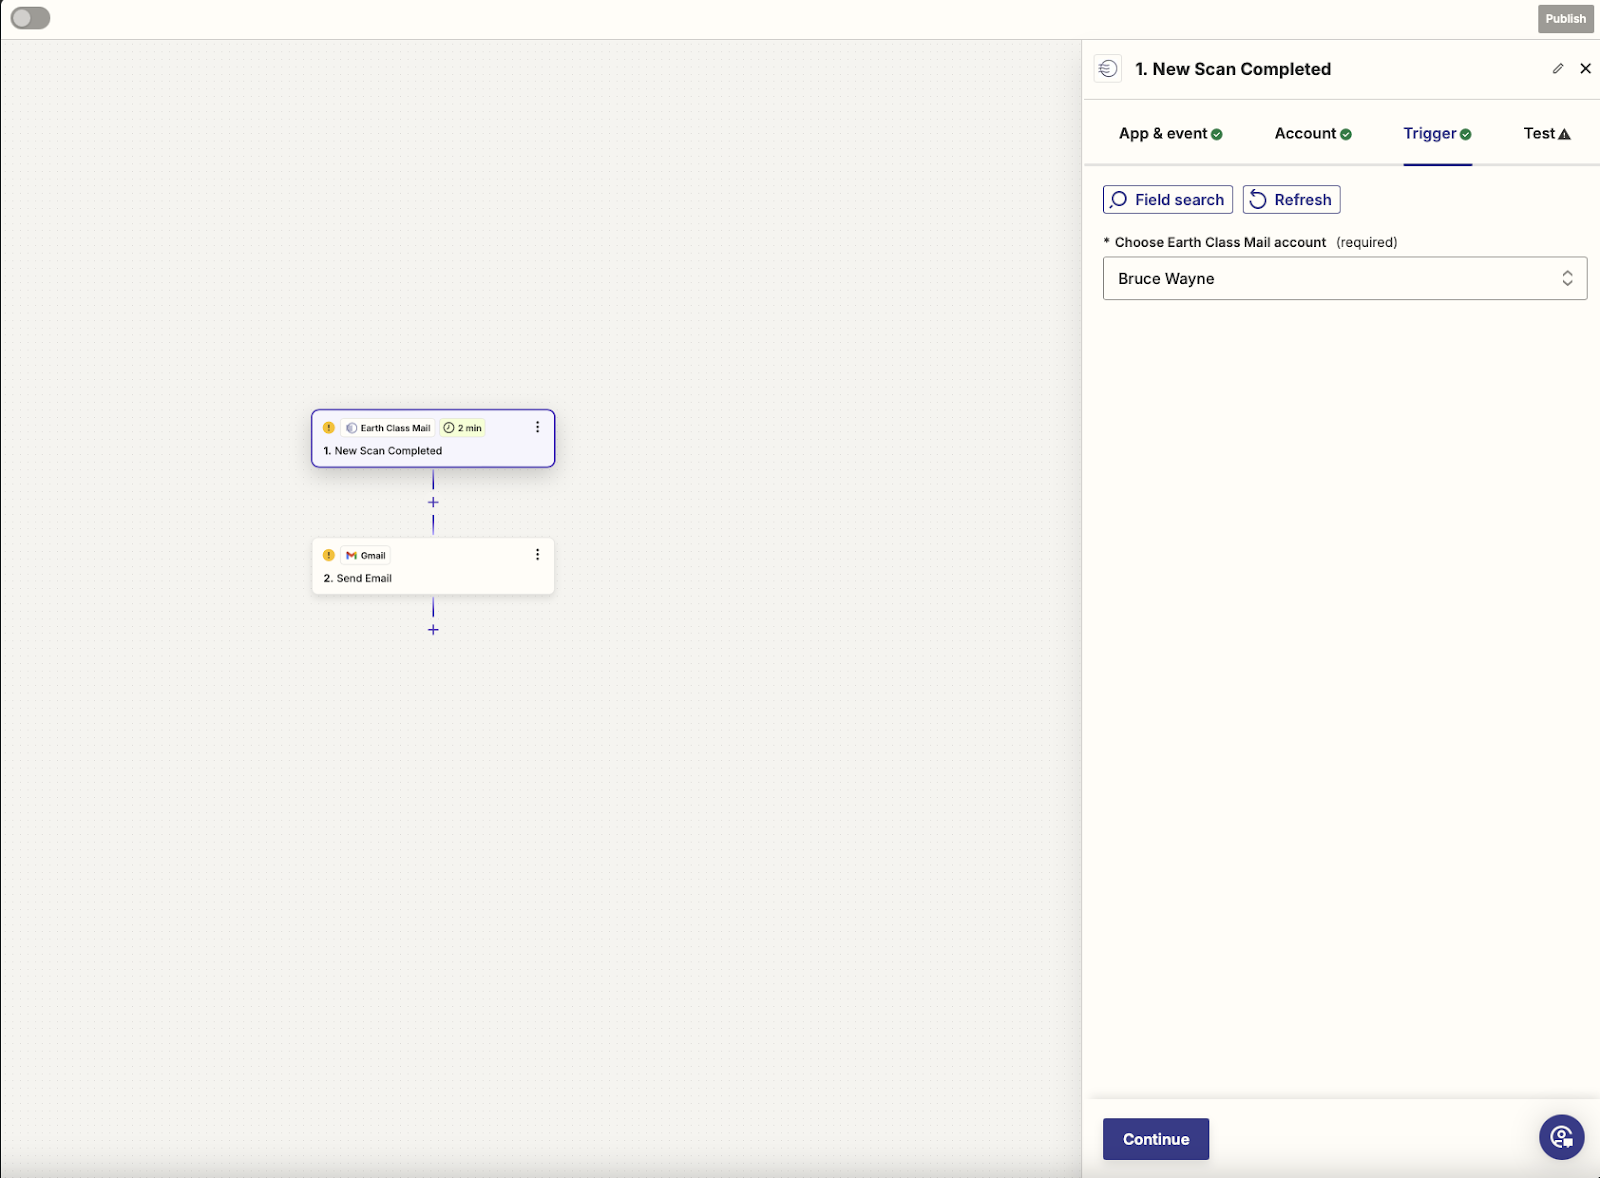The width and height of the screenshot is (1600, 1178).
Task: Click the Publish button
Action: pyautogui.click(x=1565, y=19)
